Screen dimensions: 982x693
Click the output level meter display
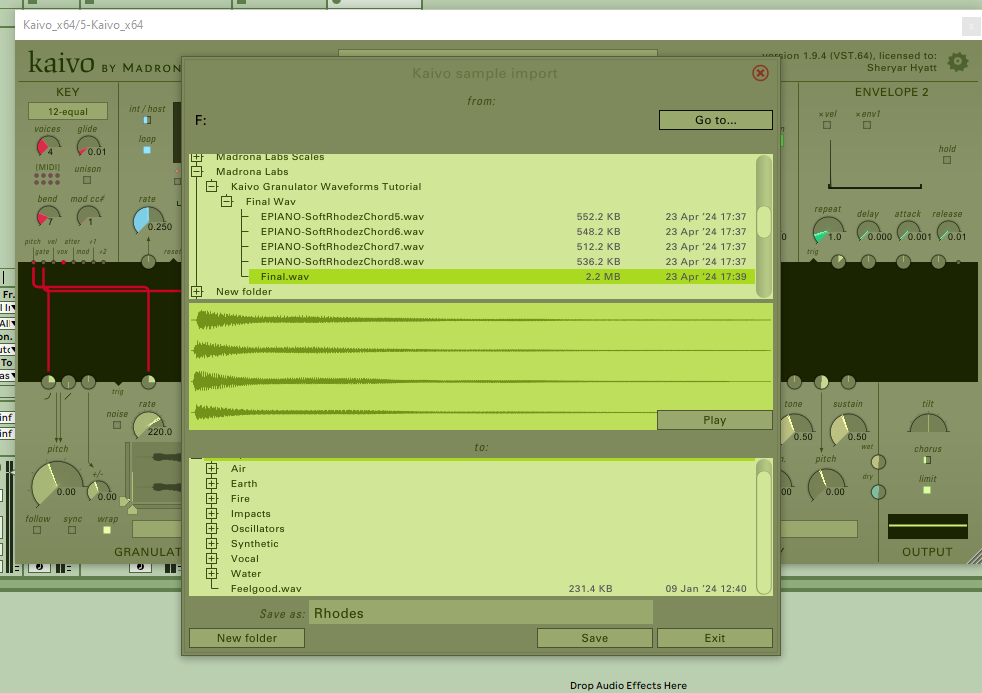coord(928,526)
